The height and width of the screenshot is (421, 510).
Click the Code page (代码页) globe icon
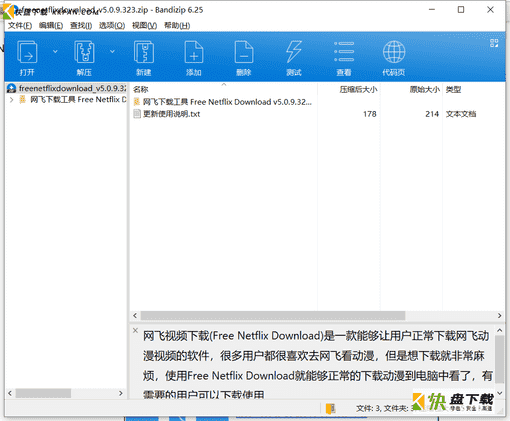click(x=394, y=52)
